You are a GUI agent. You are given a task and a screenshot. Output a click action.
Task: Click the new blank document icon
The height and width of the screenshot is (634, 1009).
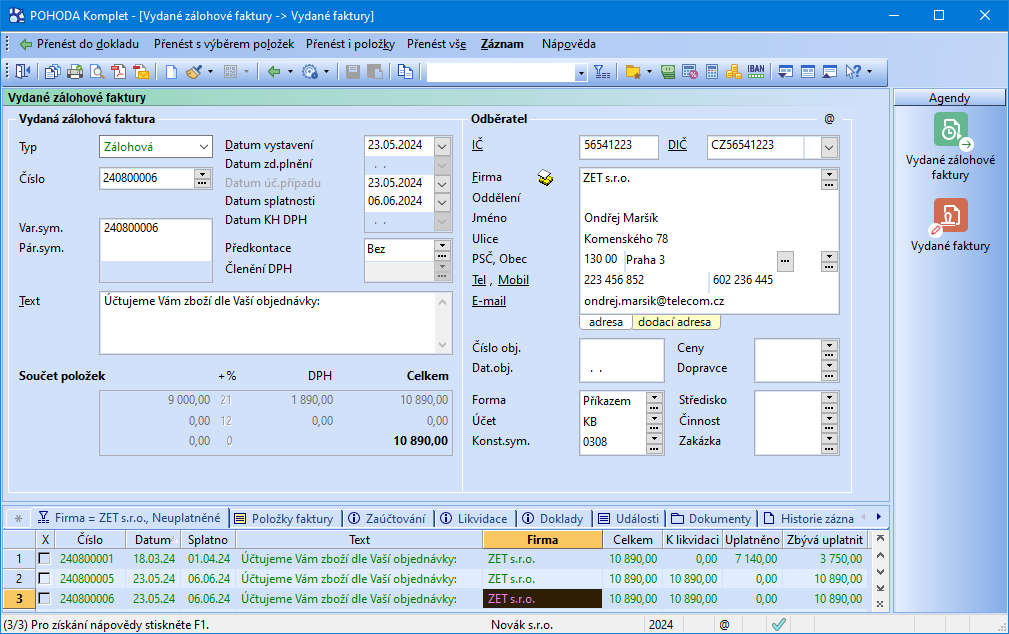click(x=171, y=71)
